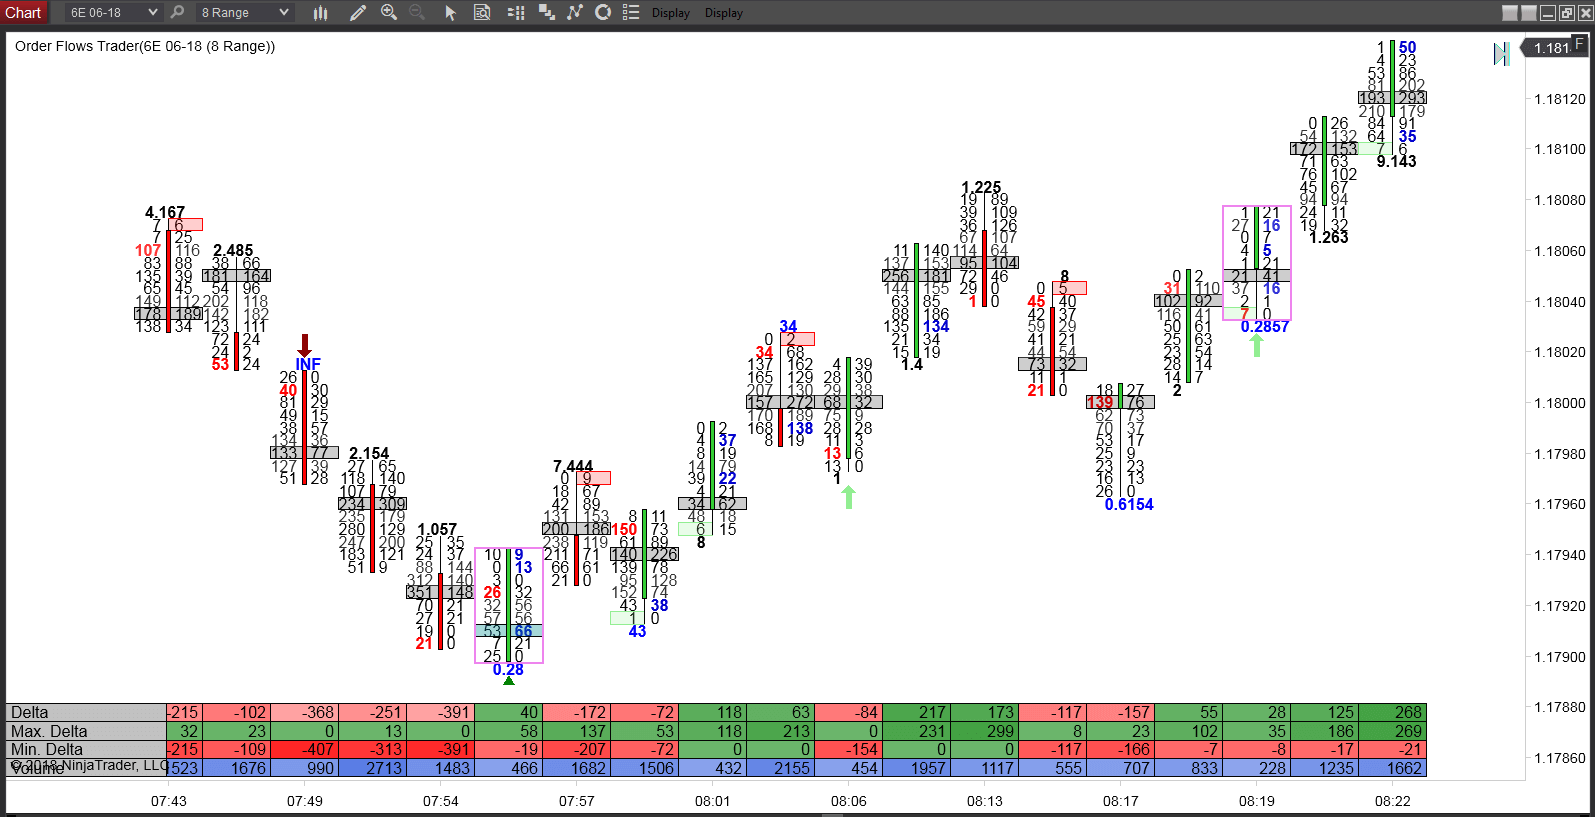The width and height of the screenshot is (1595, 817).
Task: Open the 6E 06-18 instrument dropdown
Action: coord(113,12)
